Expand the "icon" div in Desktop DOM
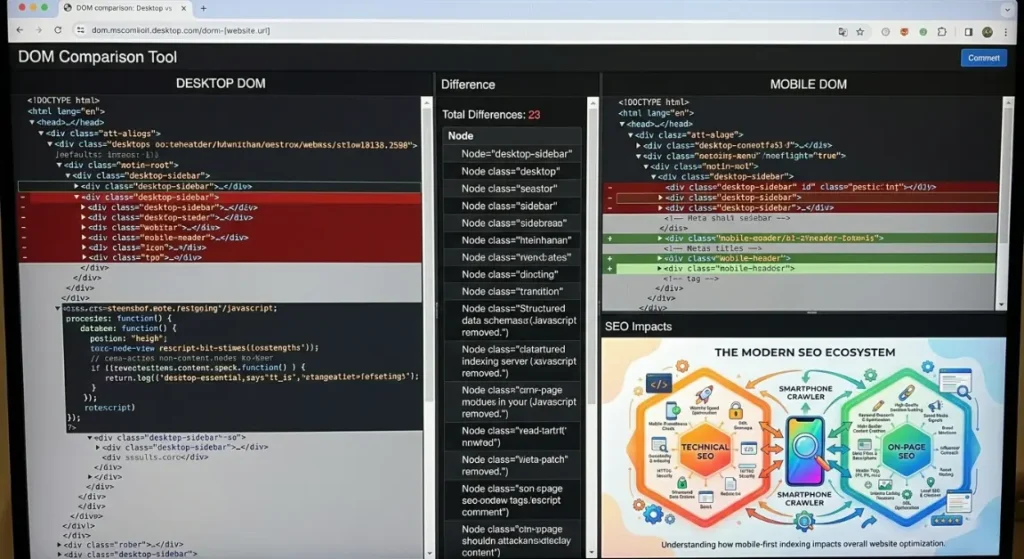 coord(83,248)
